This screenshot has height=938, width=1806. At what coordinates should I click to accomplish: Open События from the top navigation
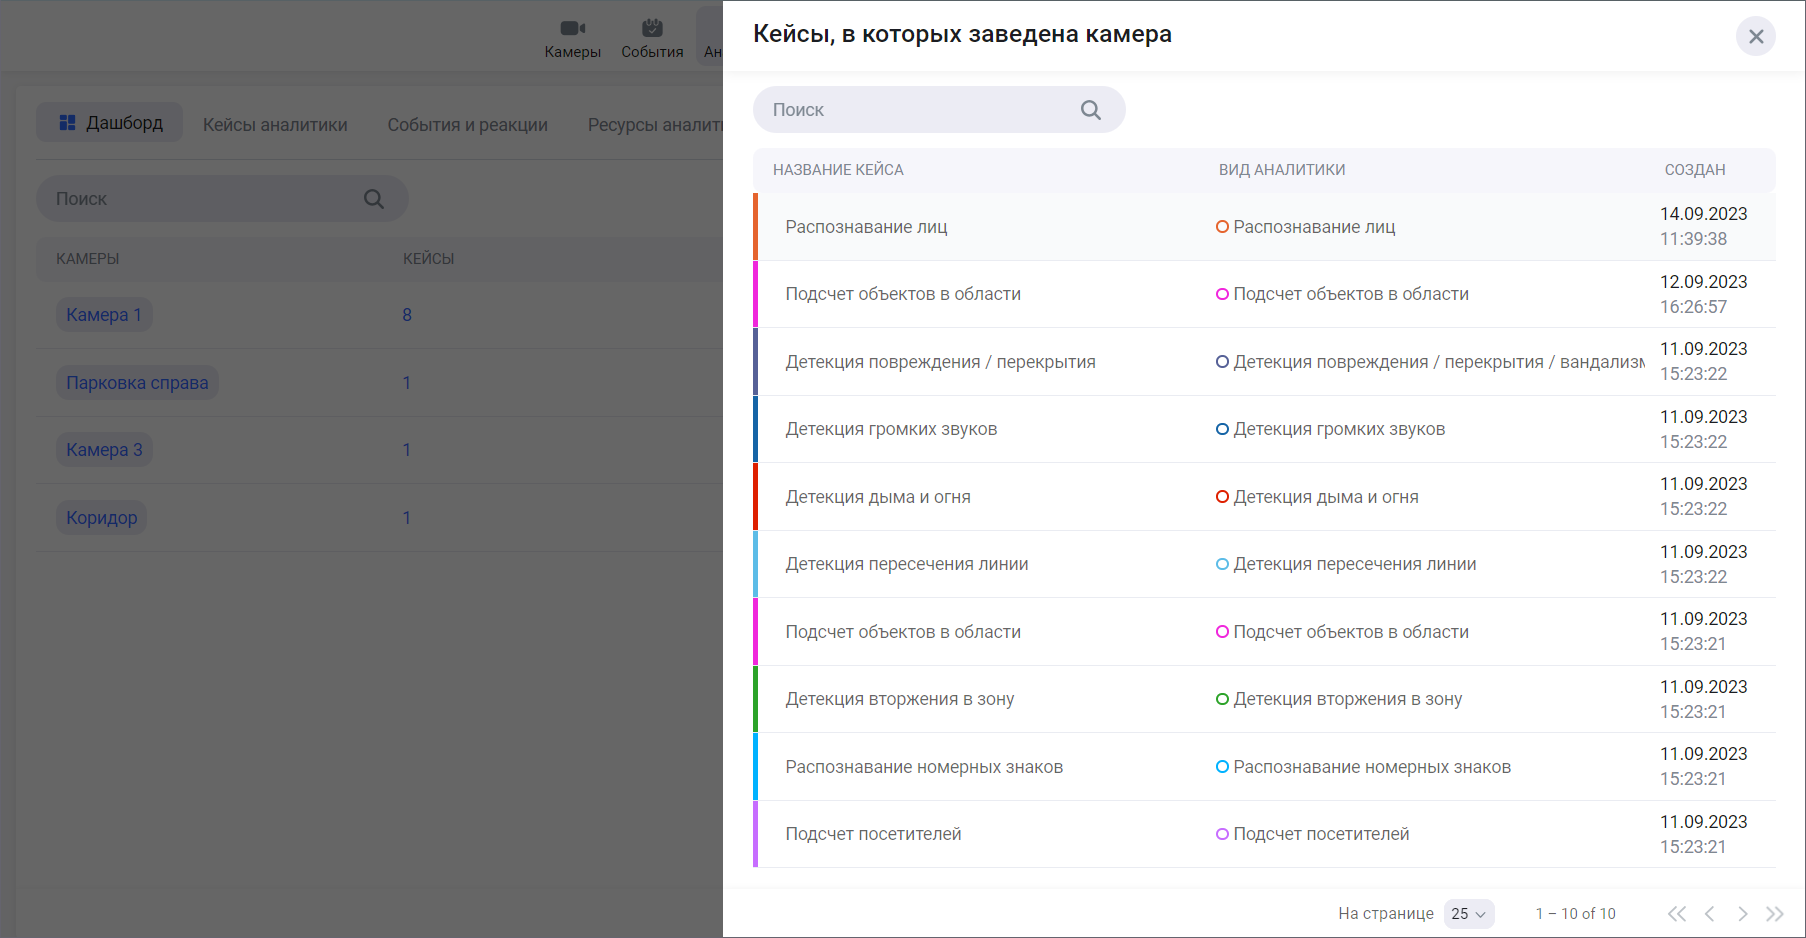(652, 39)
